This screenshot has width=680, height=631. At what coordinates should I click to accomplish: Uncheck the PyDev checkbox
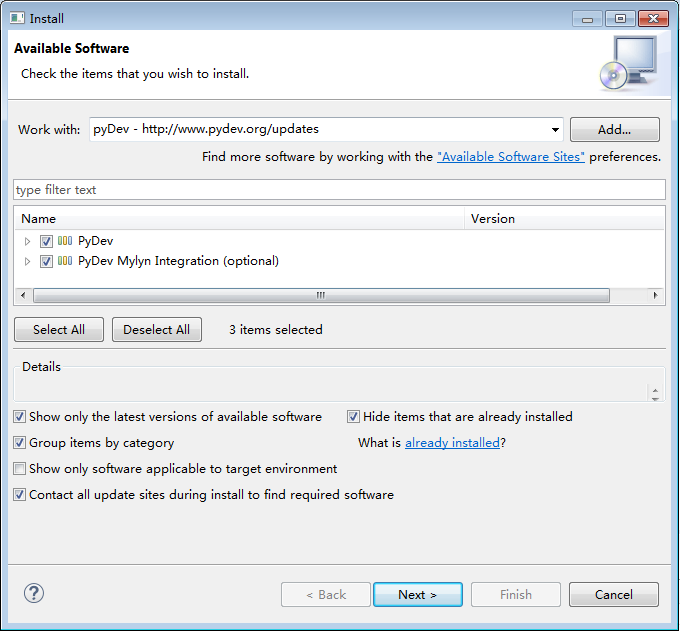pyautogui.click(x=46, y=241)
